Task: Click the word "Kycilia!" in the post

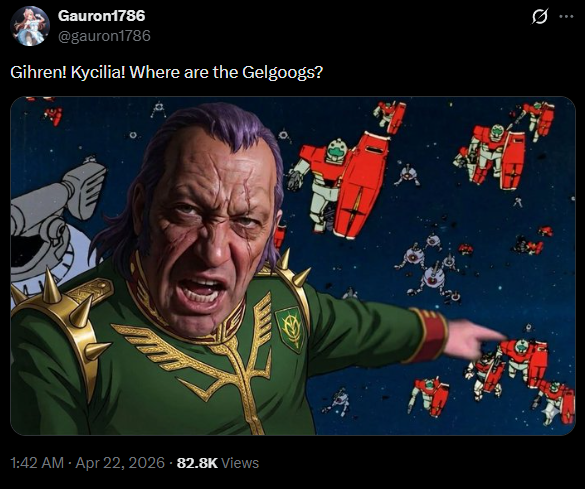Action: point(98,72)
